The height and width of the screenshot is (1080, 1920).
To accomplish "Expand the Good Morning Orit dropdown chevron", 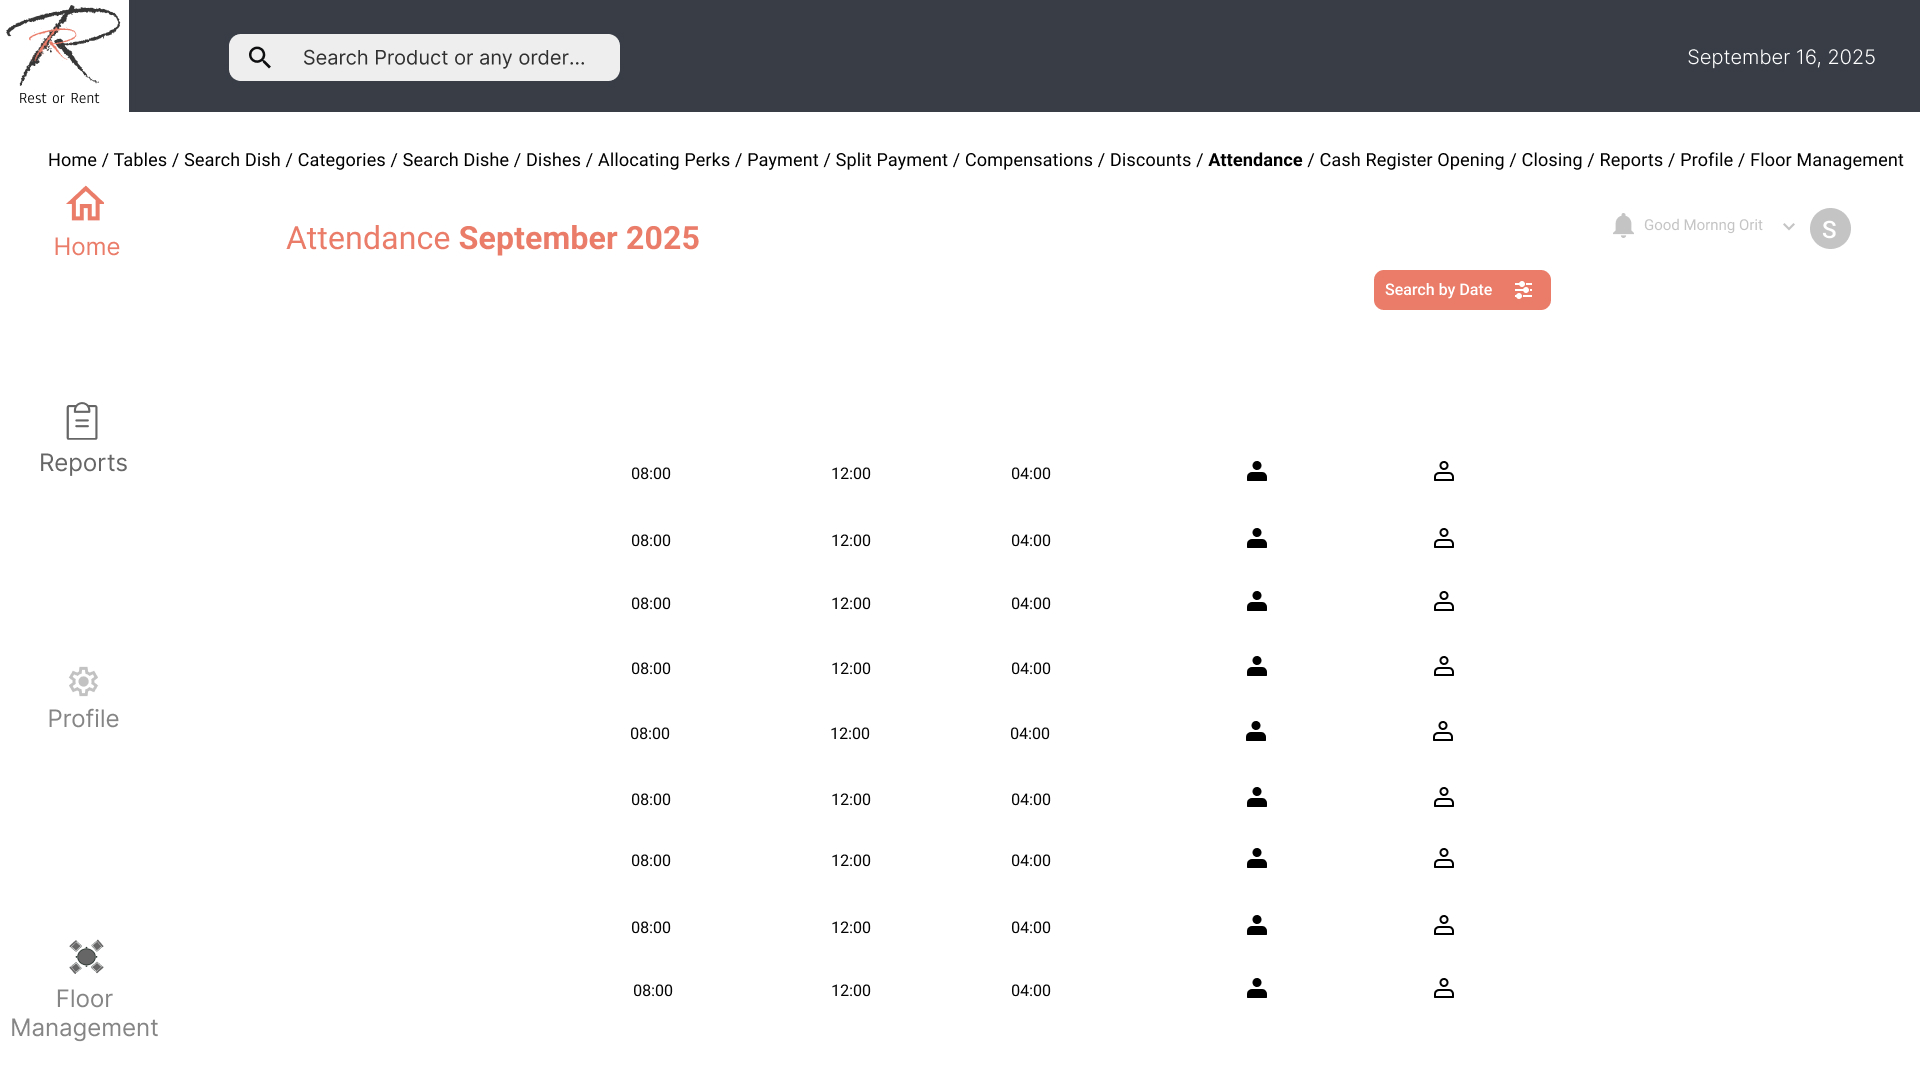I will click(1789, 227).
